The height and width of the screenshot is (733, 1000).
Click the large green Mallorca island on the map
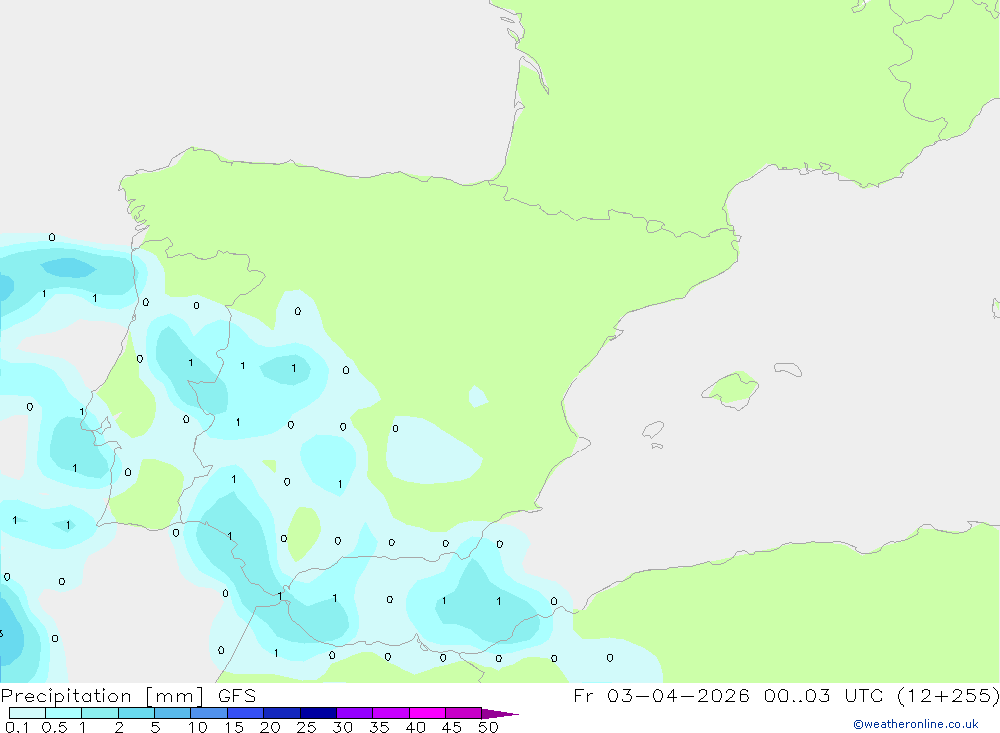coord(732,389)
